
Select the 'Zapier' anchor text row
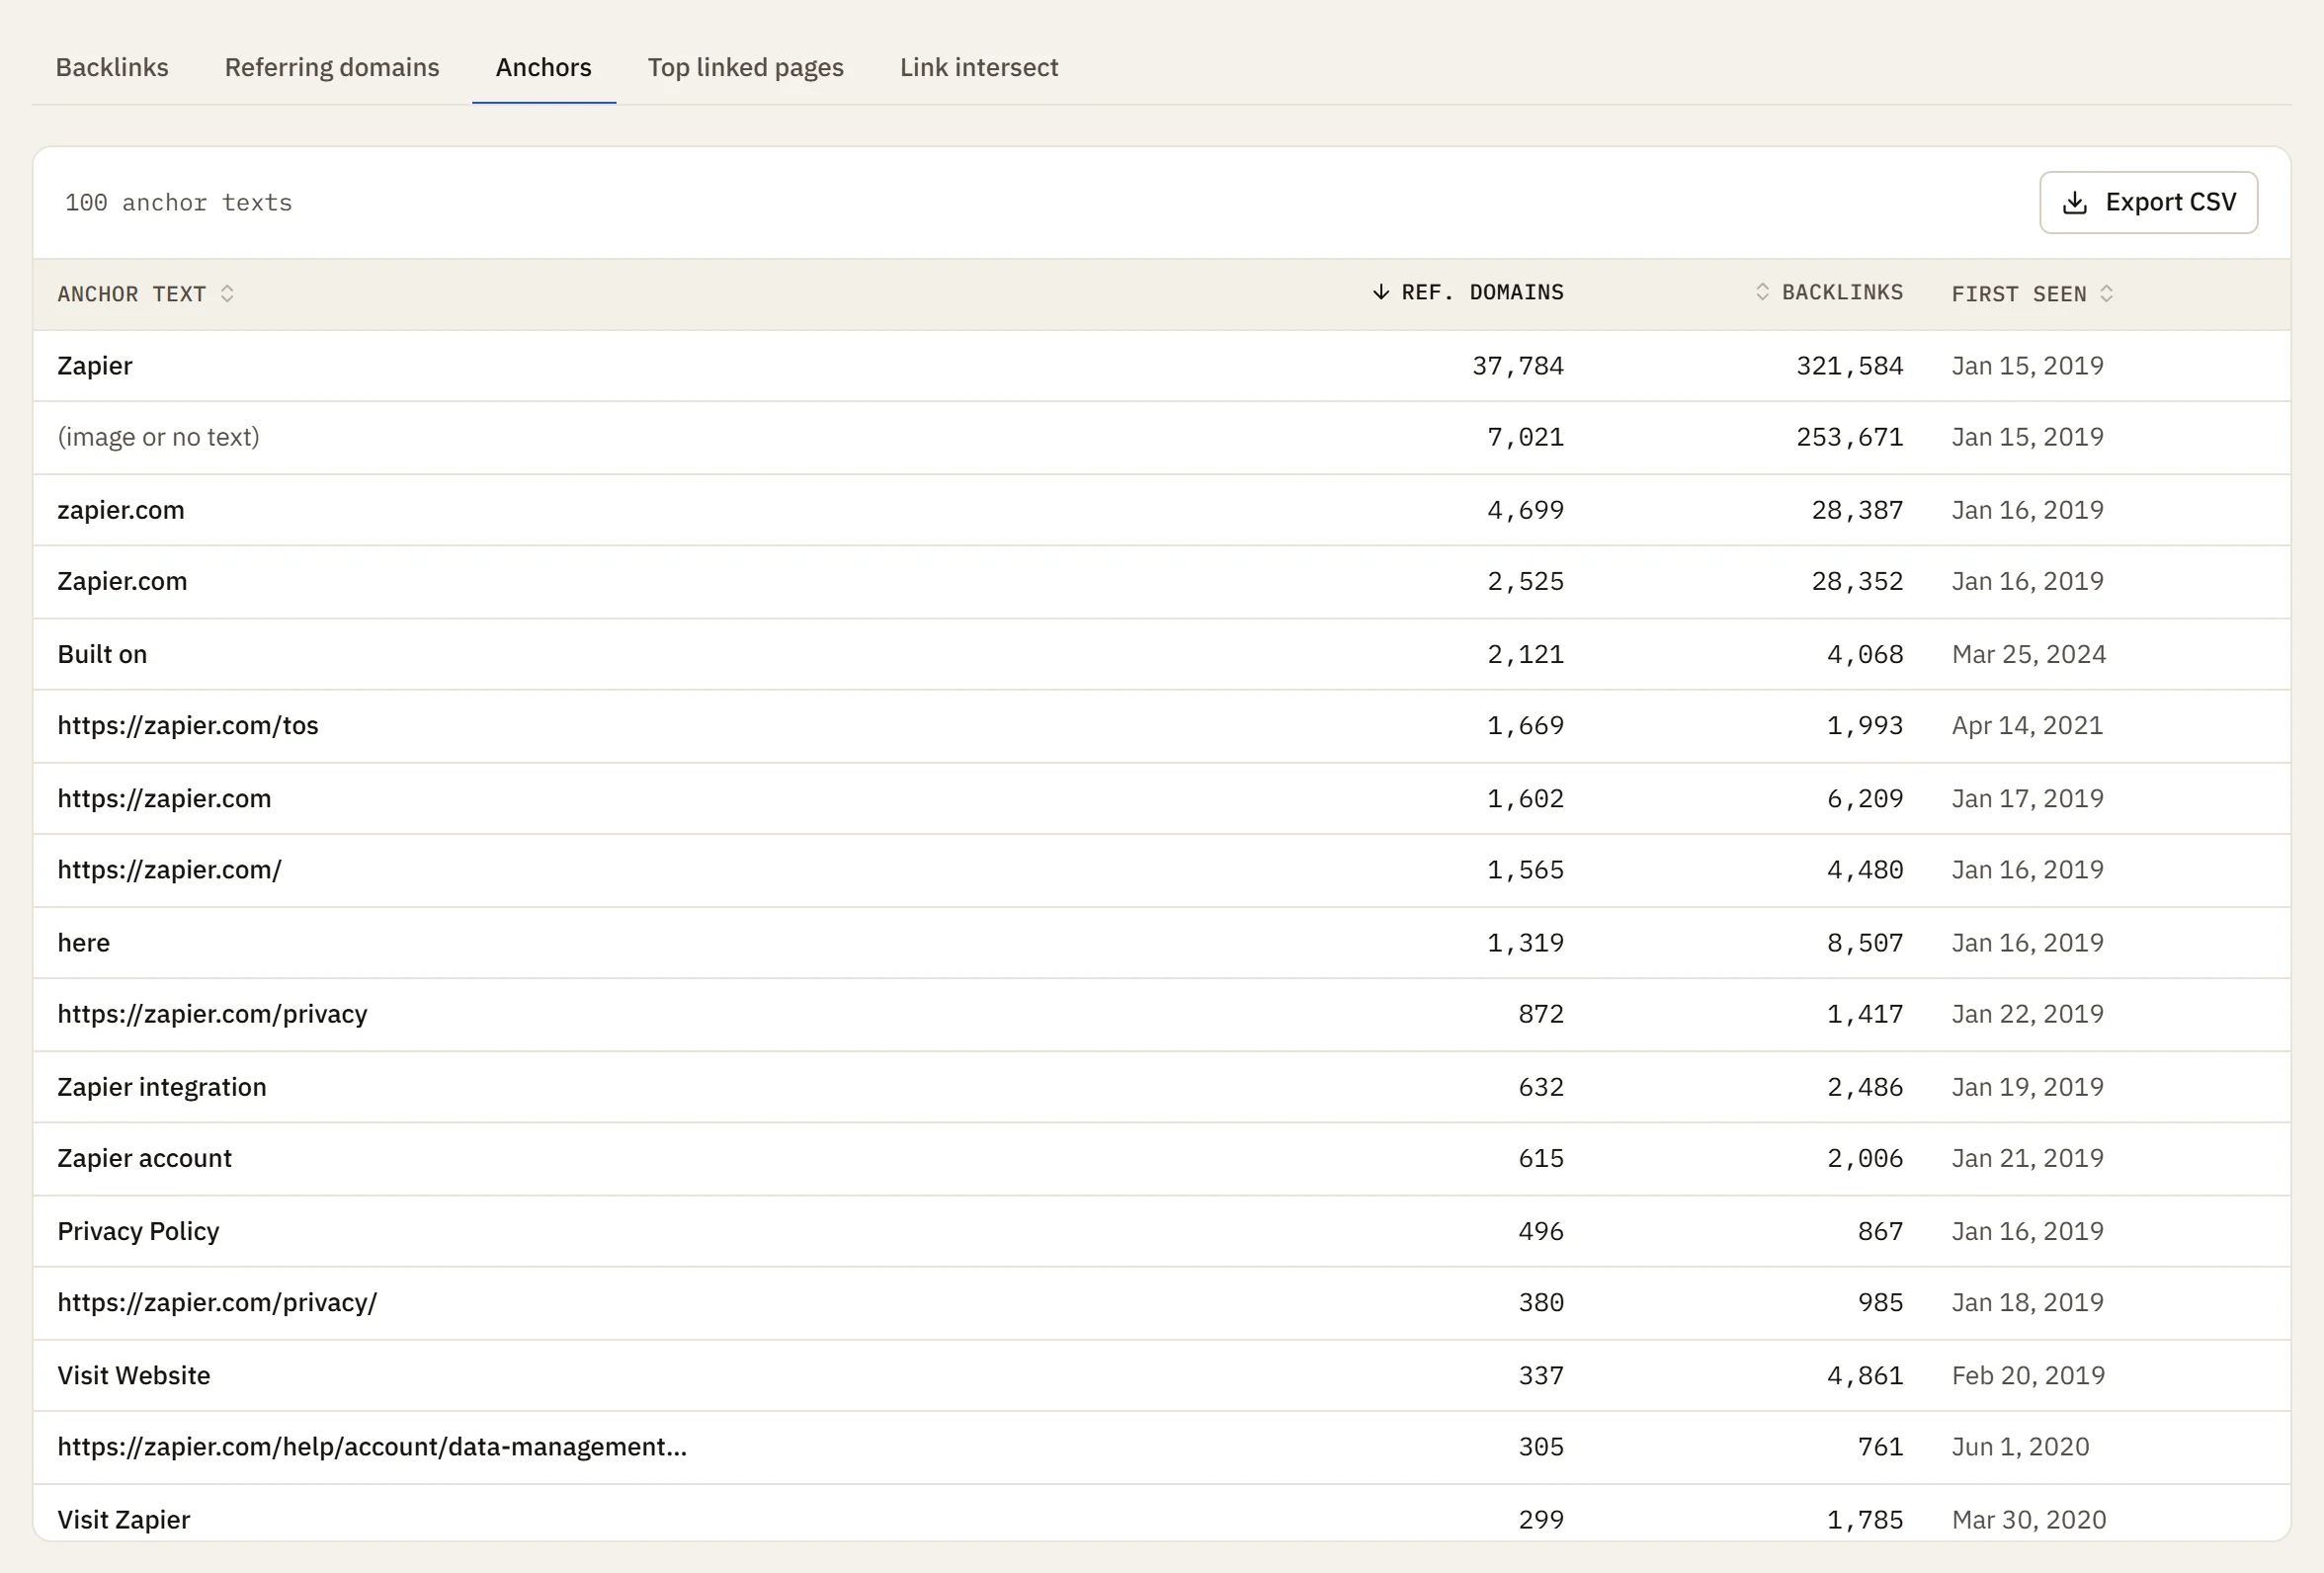tap(1162, 366)
